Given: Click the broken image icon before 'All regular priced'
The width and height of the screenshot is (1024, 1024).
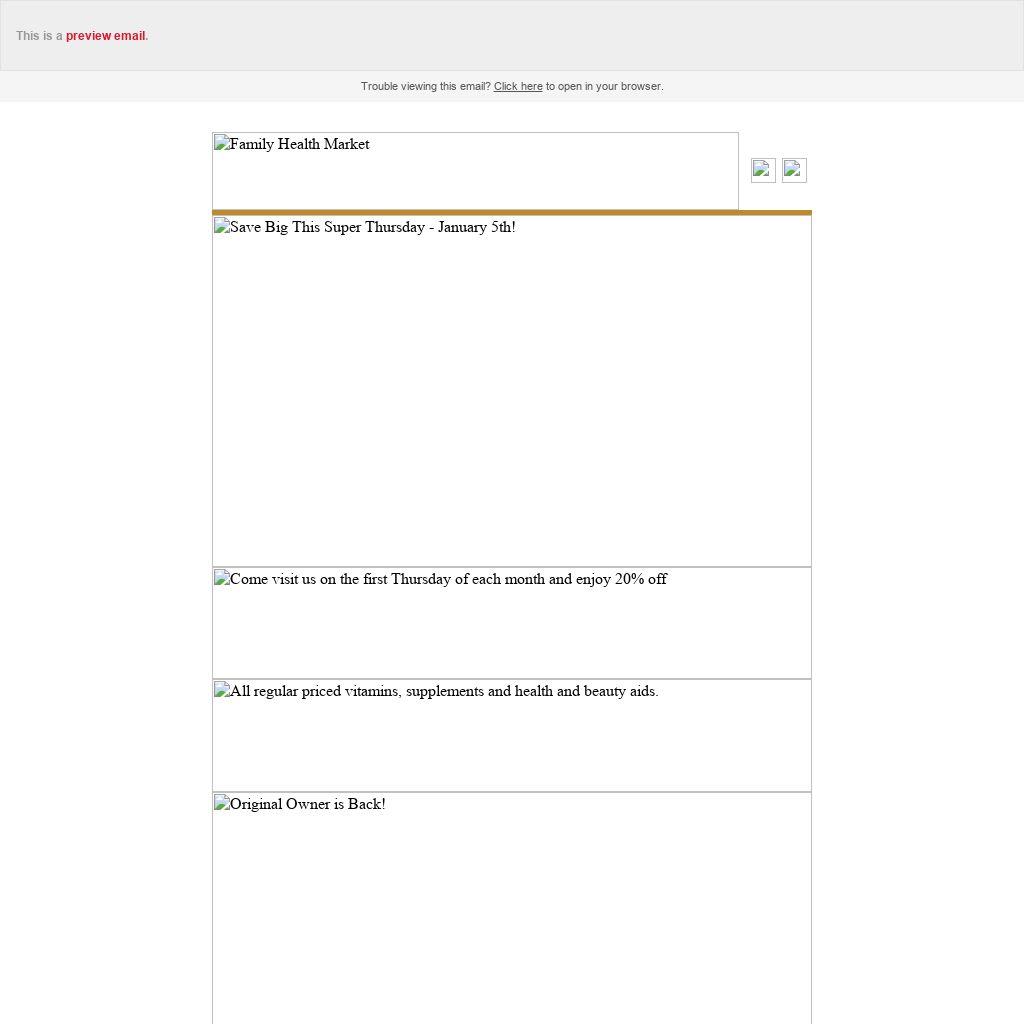Looking at the screenshot, I should pyautogui.click(x=222, y=691).
